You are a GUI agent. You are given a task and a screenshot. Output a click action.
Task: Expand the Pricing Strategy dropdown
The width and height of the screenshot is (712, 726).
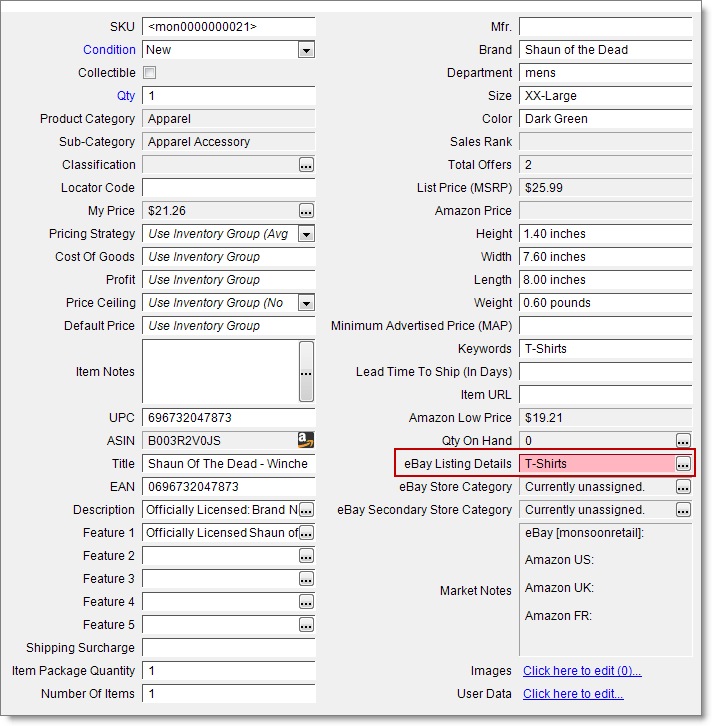click(306, 234)
